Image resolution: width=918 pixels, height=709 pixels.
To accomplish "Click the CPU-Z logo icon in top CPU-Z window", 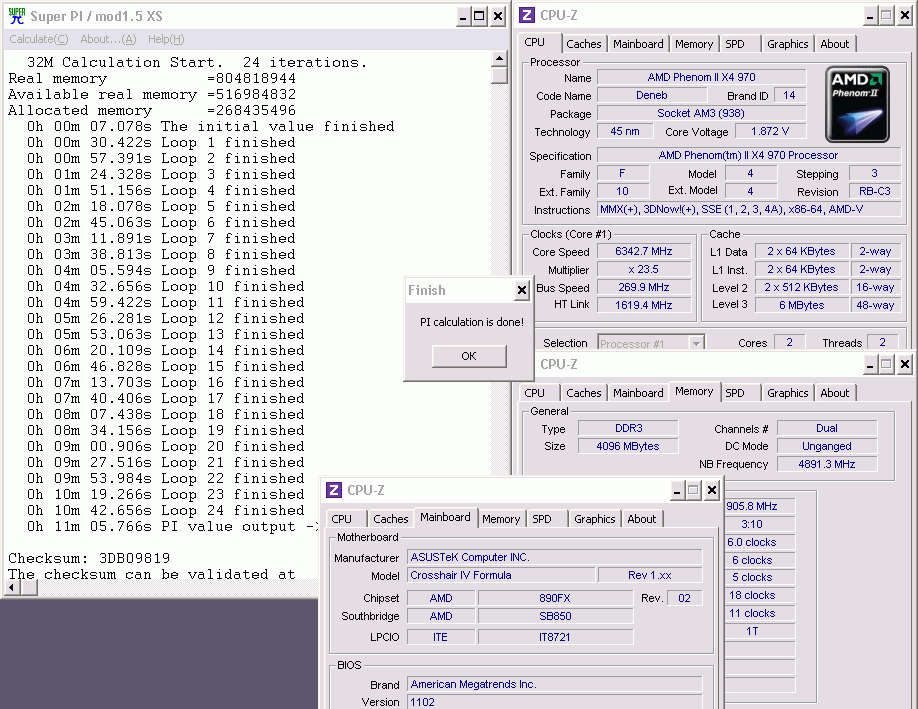I will click(527, 15).
